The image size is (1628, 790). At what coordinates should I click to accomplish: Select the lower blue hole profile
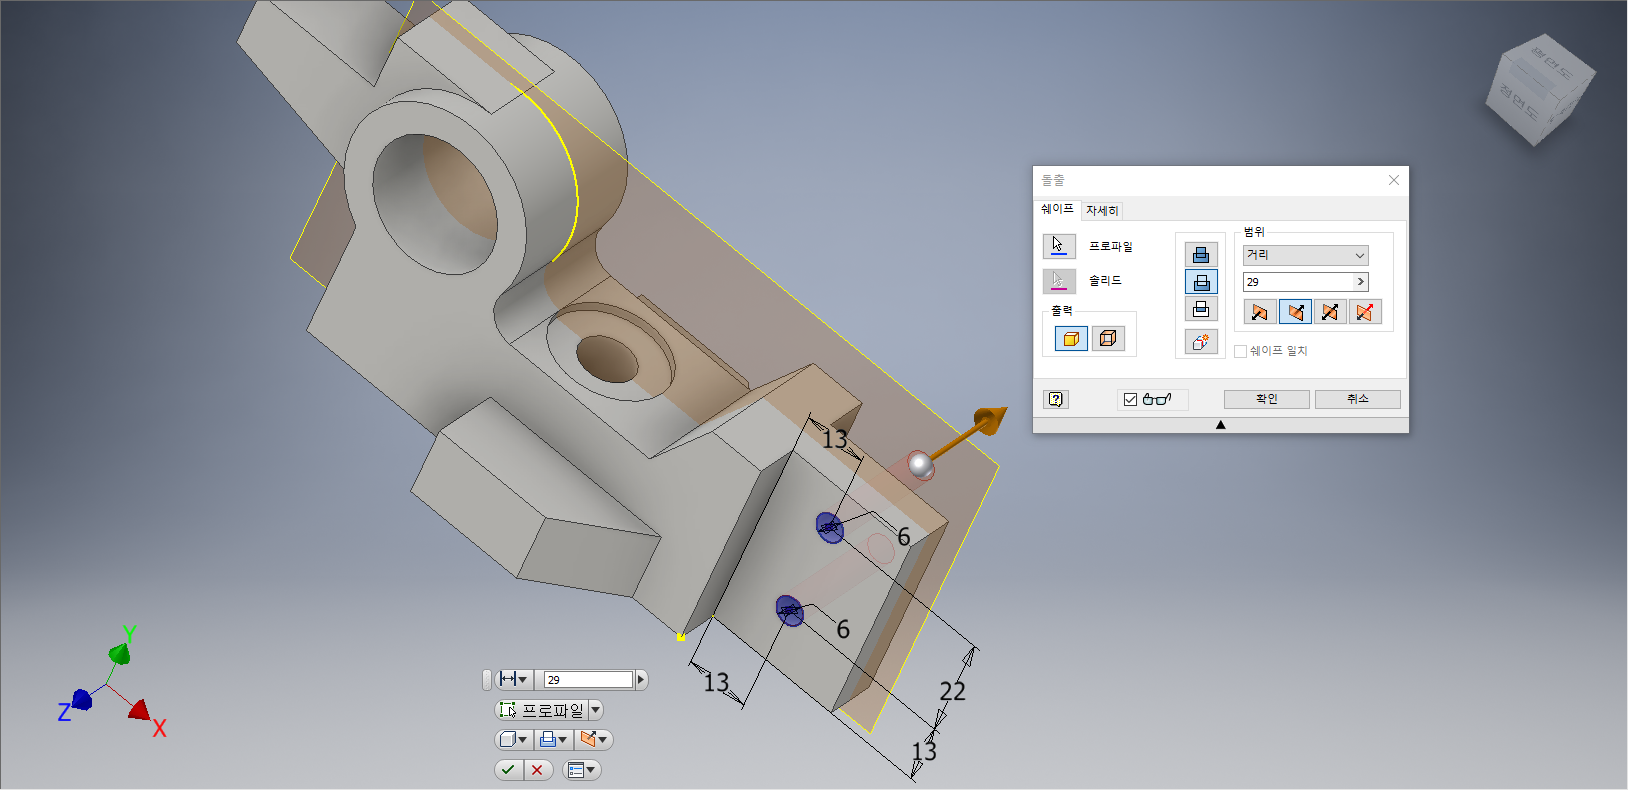coord(790,610)
